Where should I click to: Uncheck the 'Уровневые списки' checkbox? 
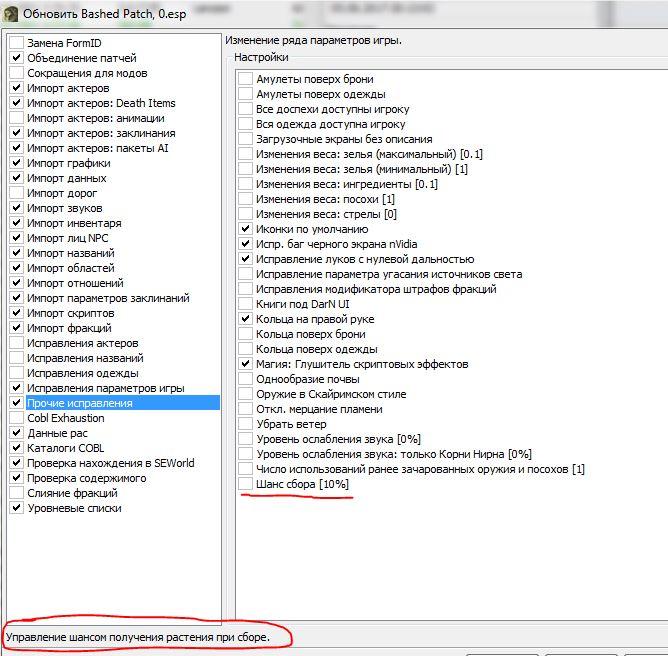(x=16, y=508)
